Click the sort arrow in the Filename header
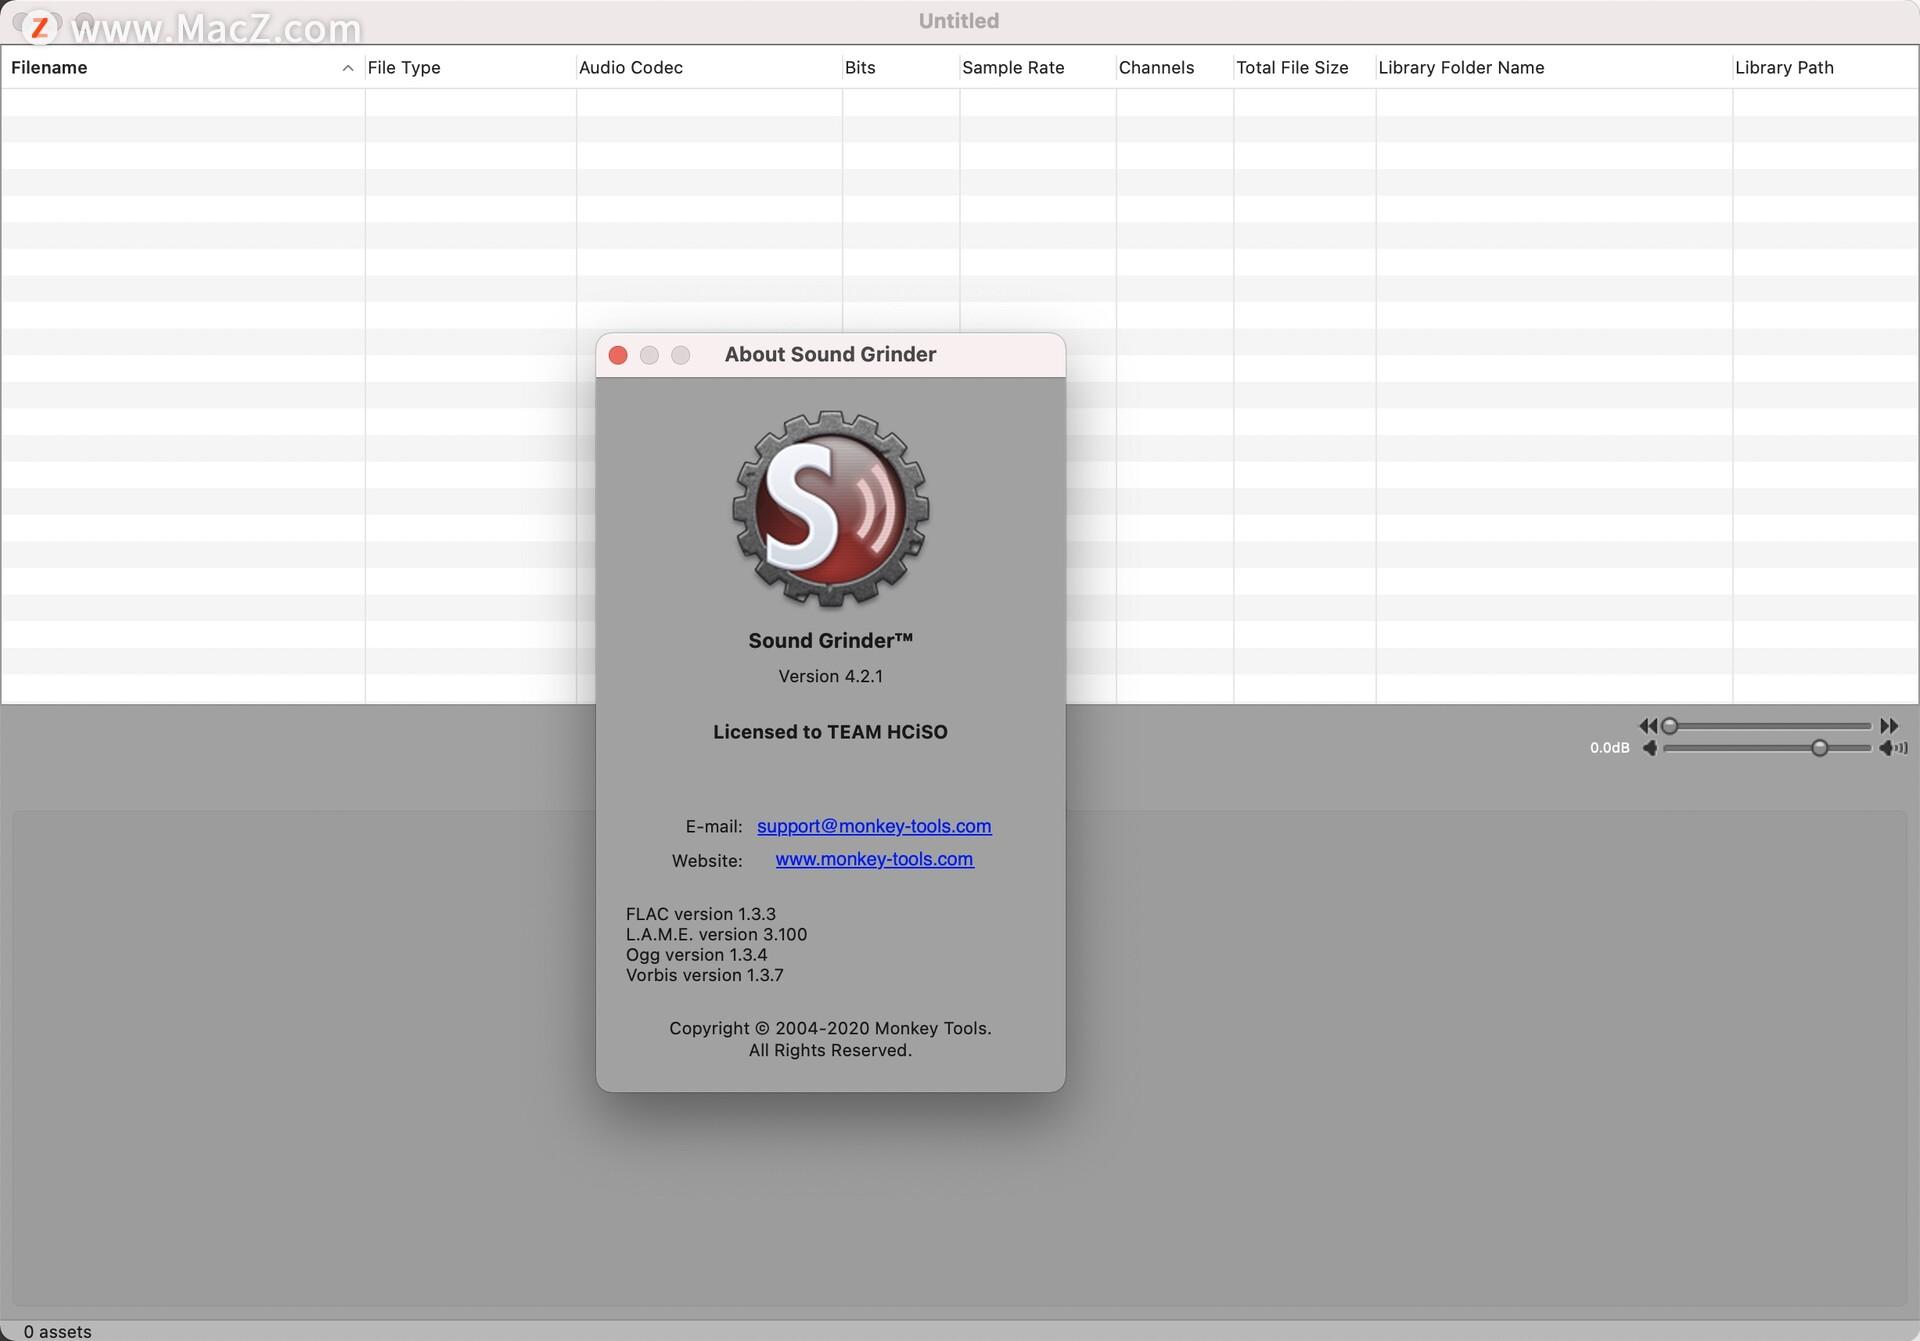1920x1341 pixels. point(347,68)
